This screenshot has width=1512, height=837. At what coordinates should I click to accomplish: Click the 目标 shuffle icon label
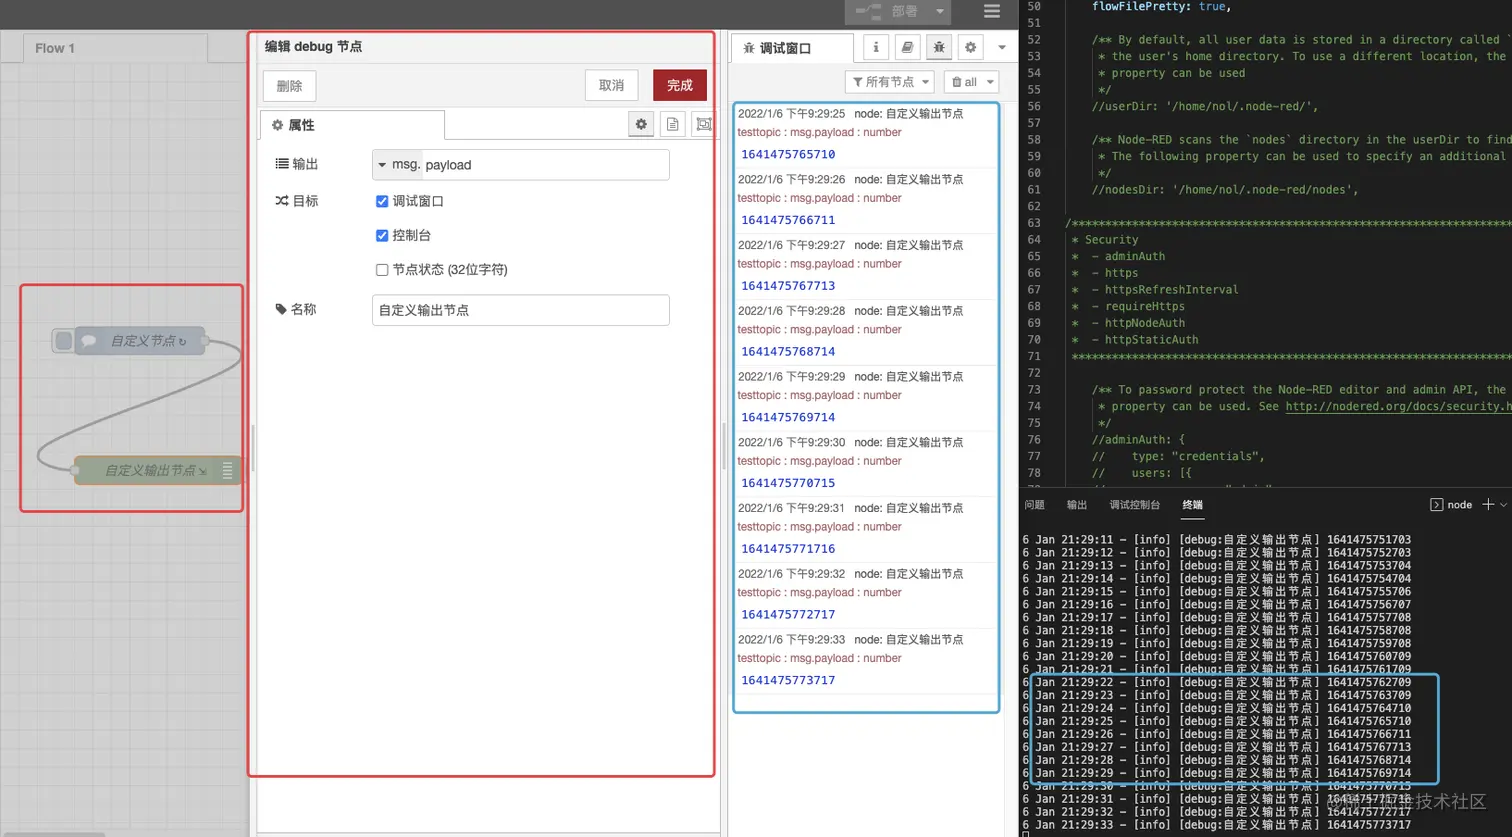(297, 201)
